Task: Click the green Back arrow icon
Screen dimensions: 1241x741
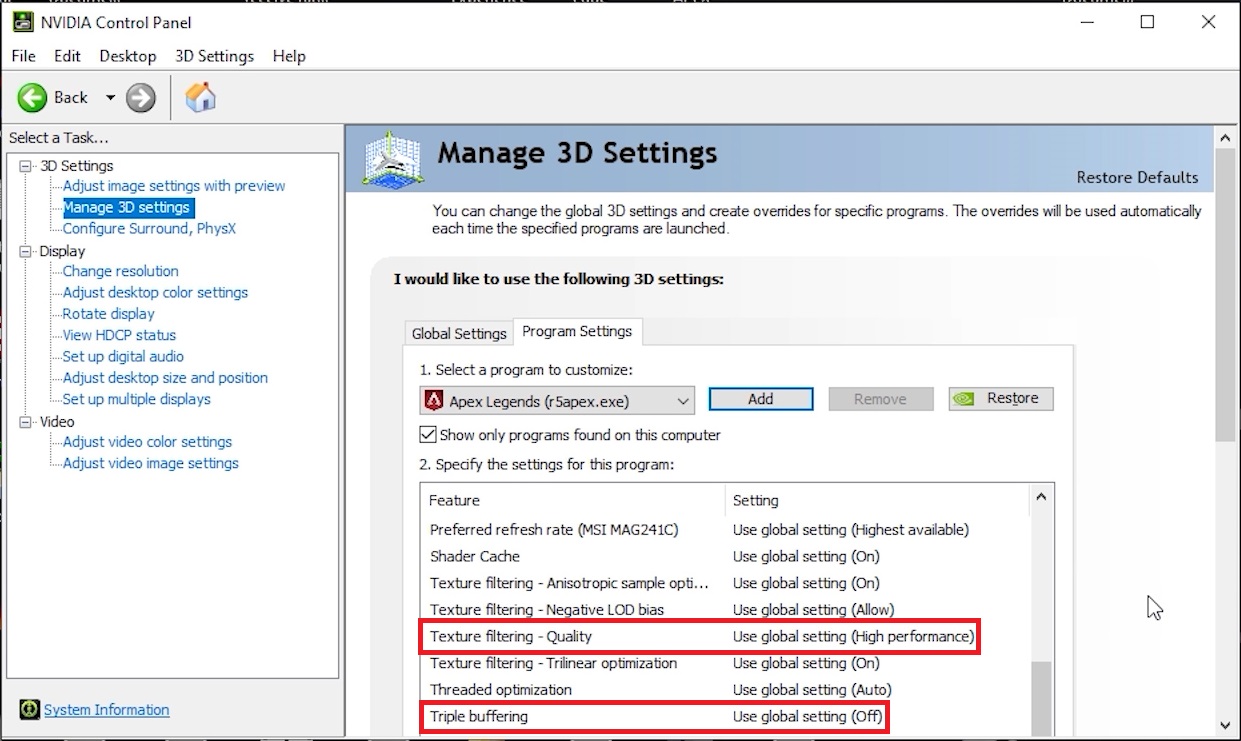Action: (33, 97)
